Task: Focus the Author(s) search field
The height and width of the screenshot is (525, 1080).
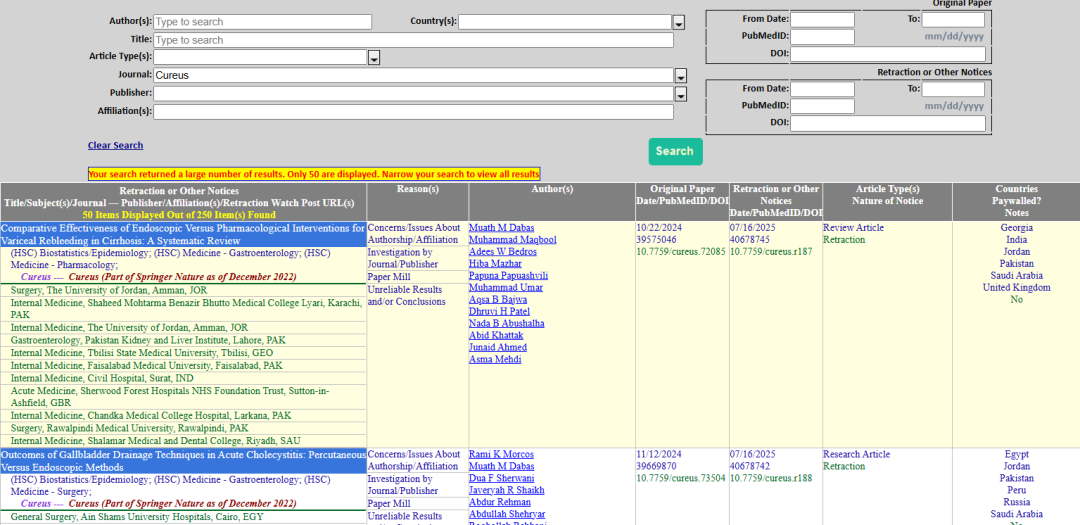Action: click(x=262, y=22)
